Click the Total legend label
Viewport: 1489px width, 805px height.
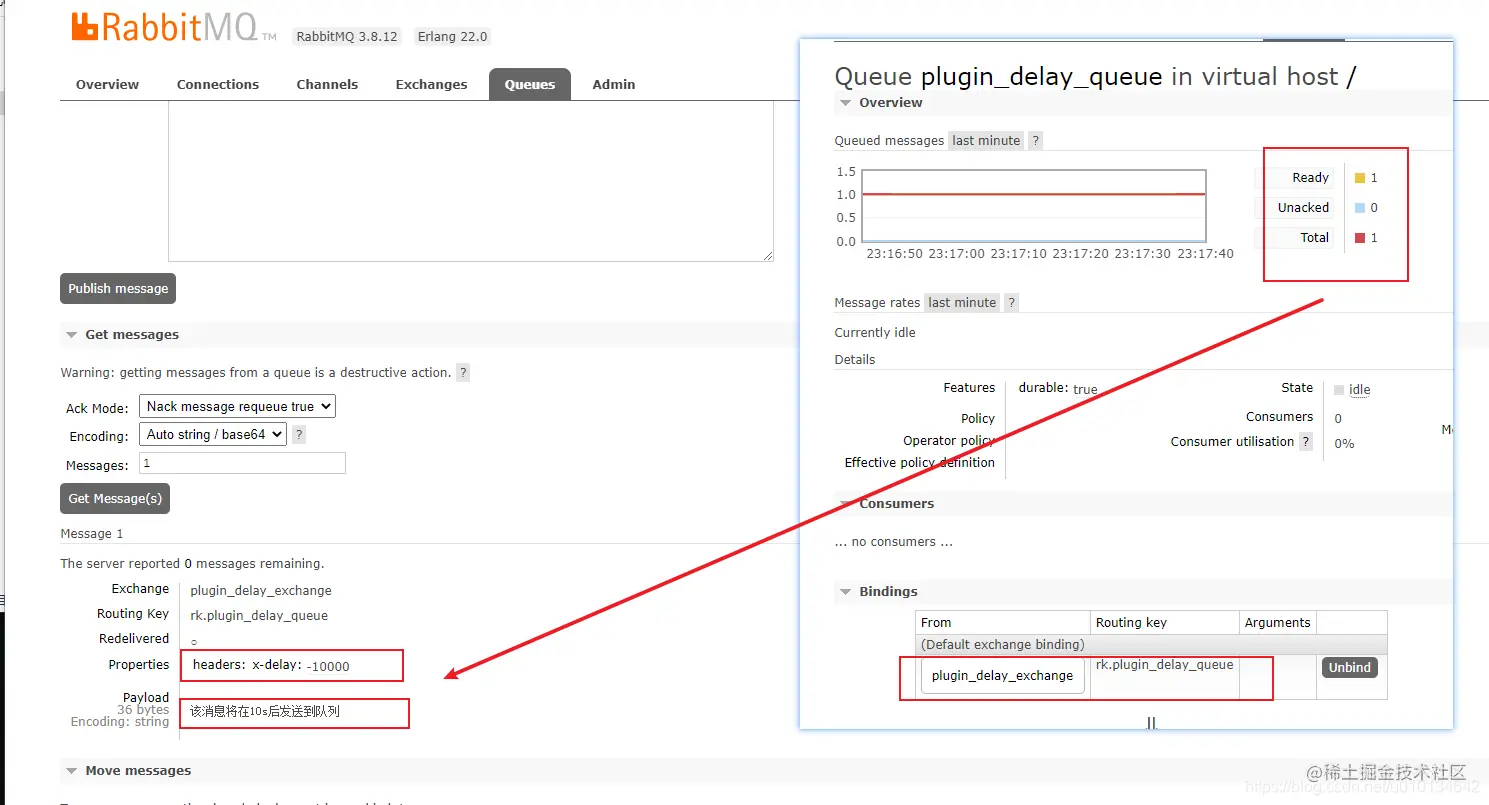(1314, 238)
